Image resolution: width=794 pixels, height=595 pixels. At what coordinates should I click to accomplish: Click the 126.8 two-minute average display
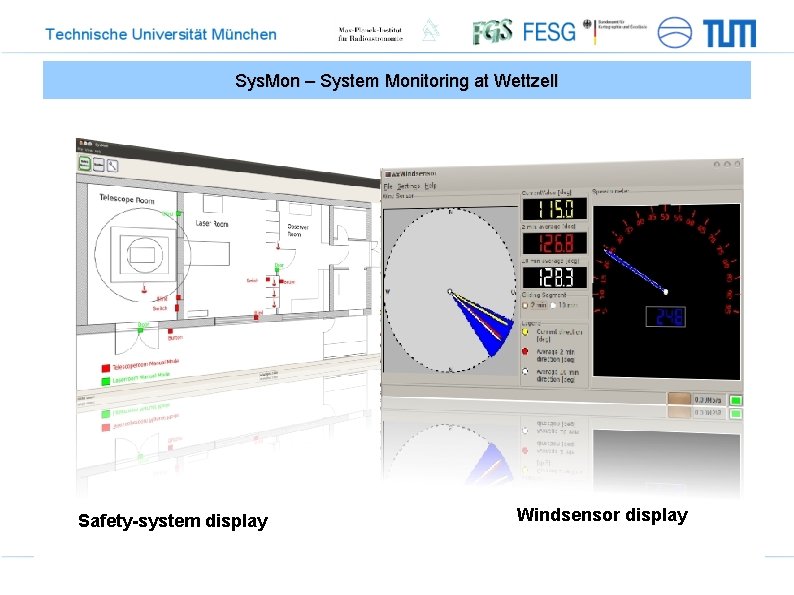(x=554, y=243)
